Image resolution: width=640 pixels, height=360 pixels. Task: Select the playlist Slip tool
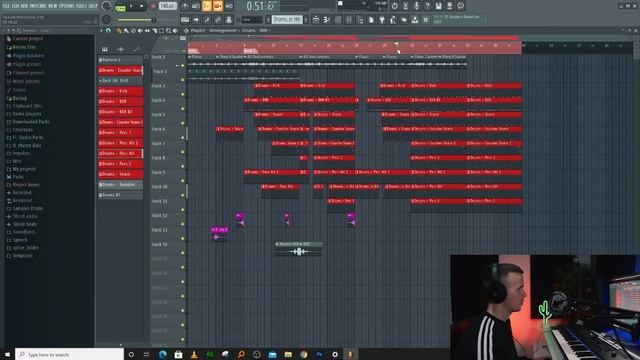pyautogui.click(x=147, y=31)
